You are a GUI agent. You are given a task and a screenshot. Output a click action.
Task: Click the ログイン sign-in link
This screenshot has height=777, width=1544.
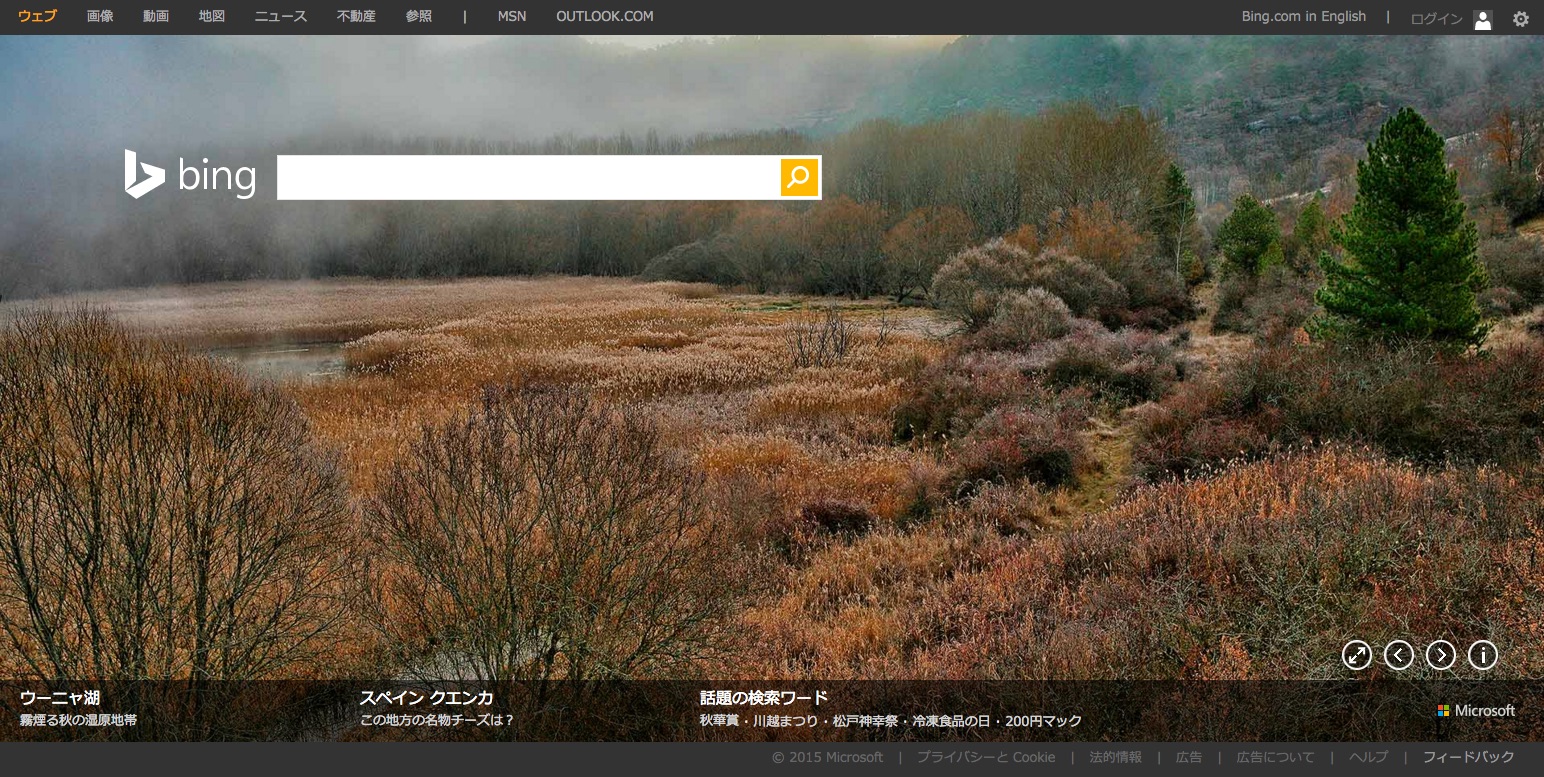point(1436,19)
